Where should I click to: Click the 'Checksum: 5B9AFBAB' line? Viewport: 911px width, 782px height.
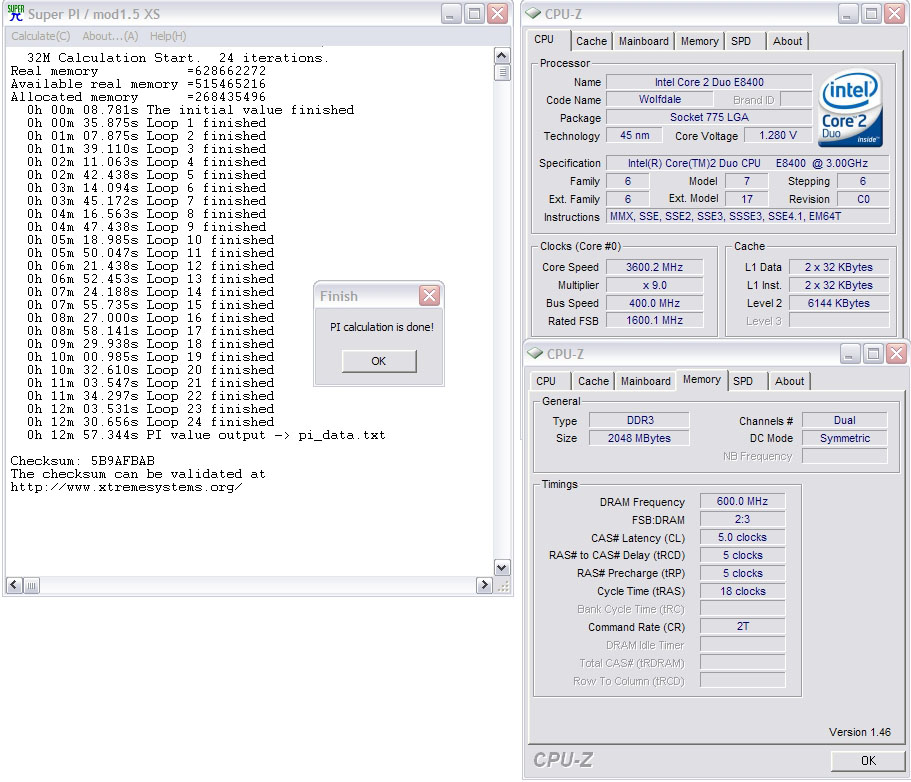click(83, 461)
